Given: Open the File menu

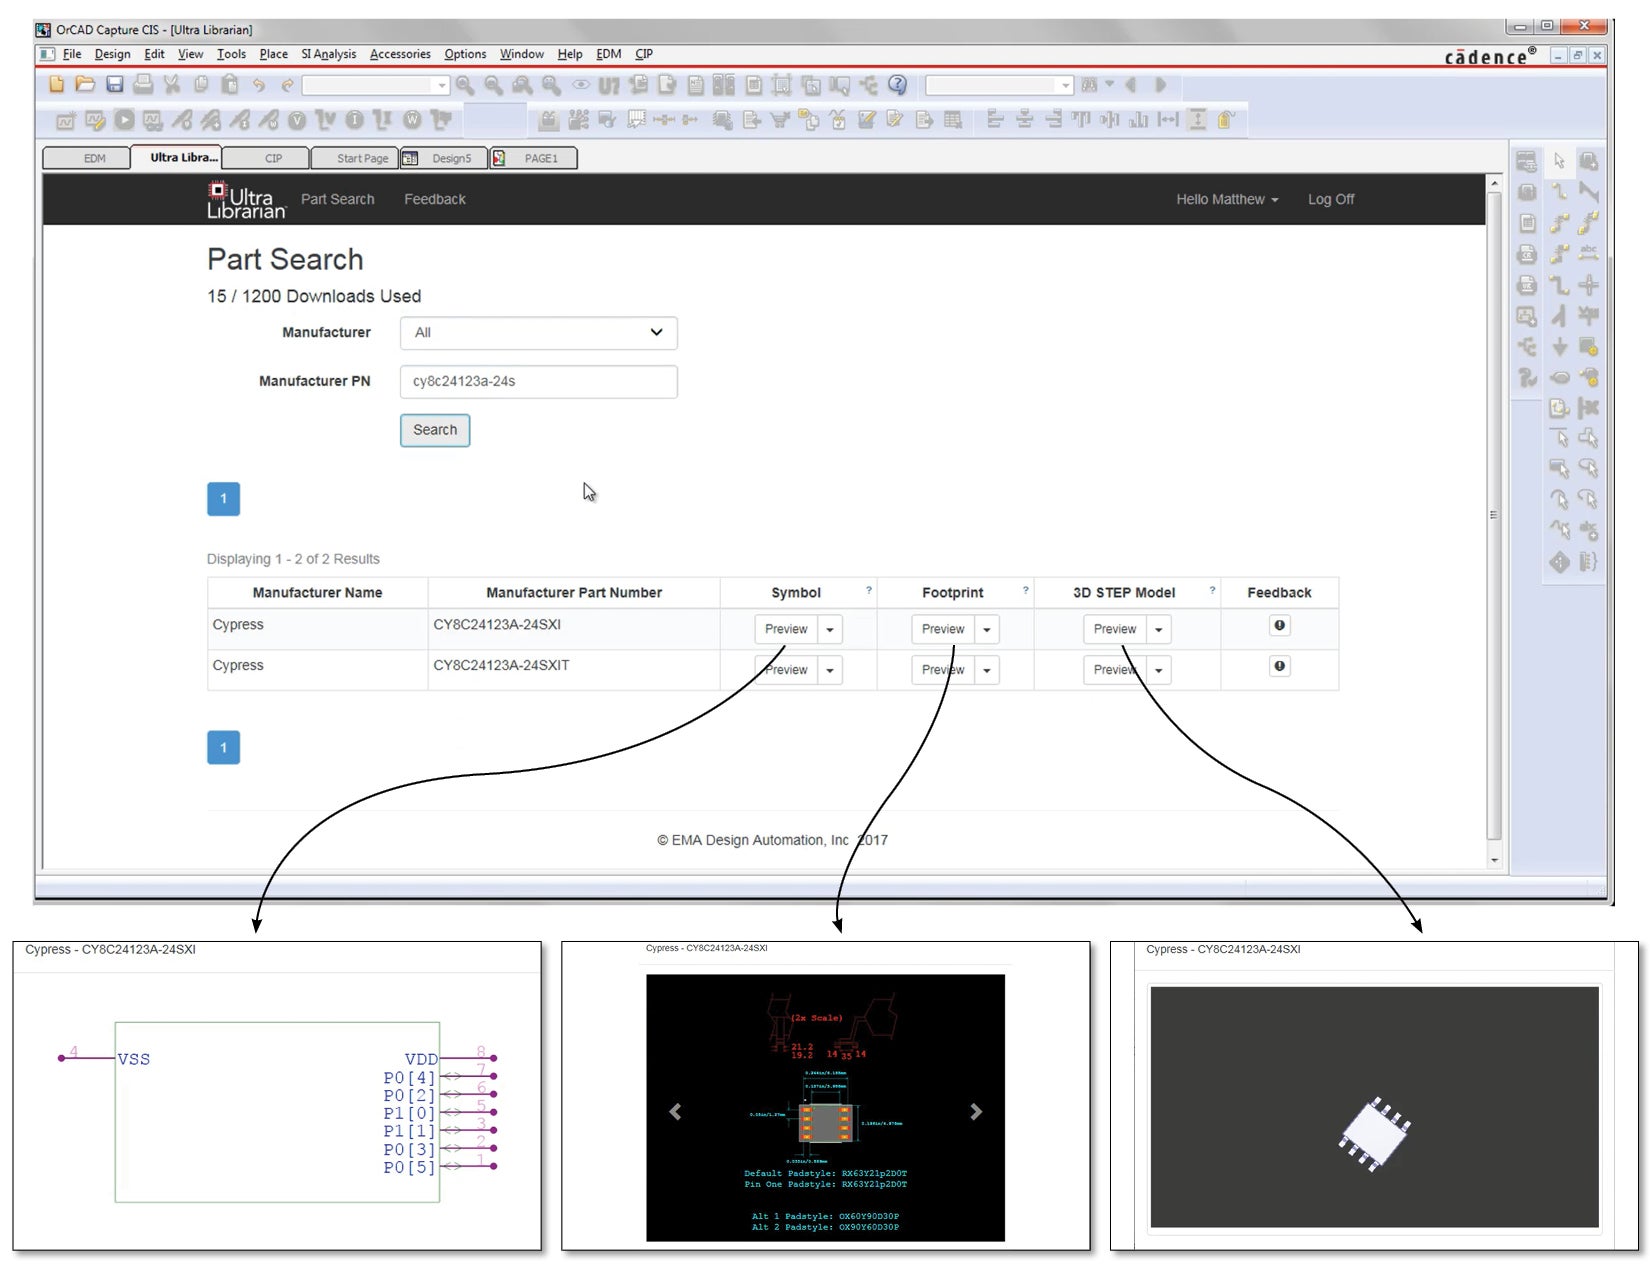Looking at the screenshot, I should [72, 54].
